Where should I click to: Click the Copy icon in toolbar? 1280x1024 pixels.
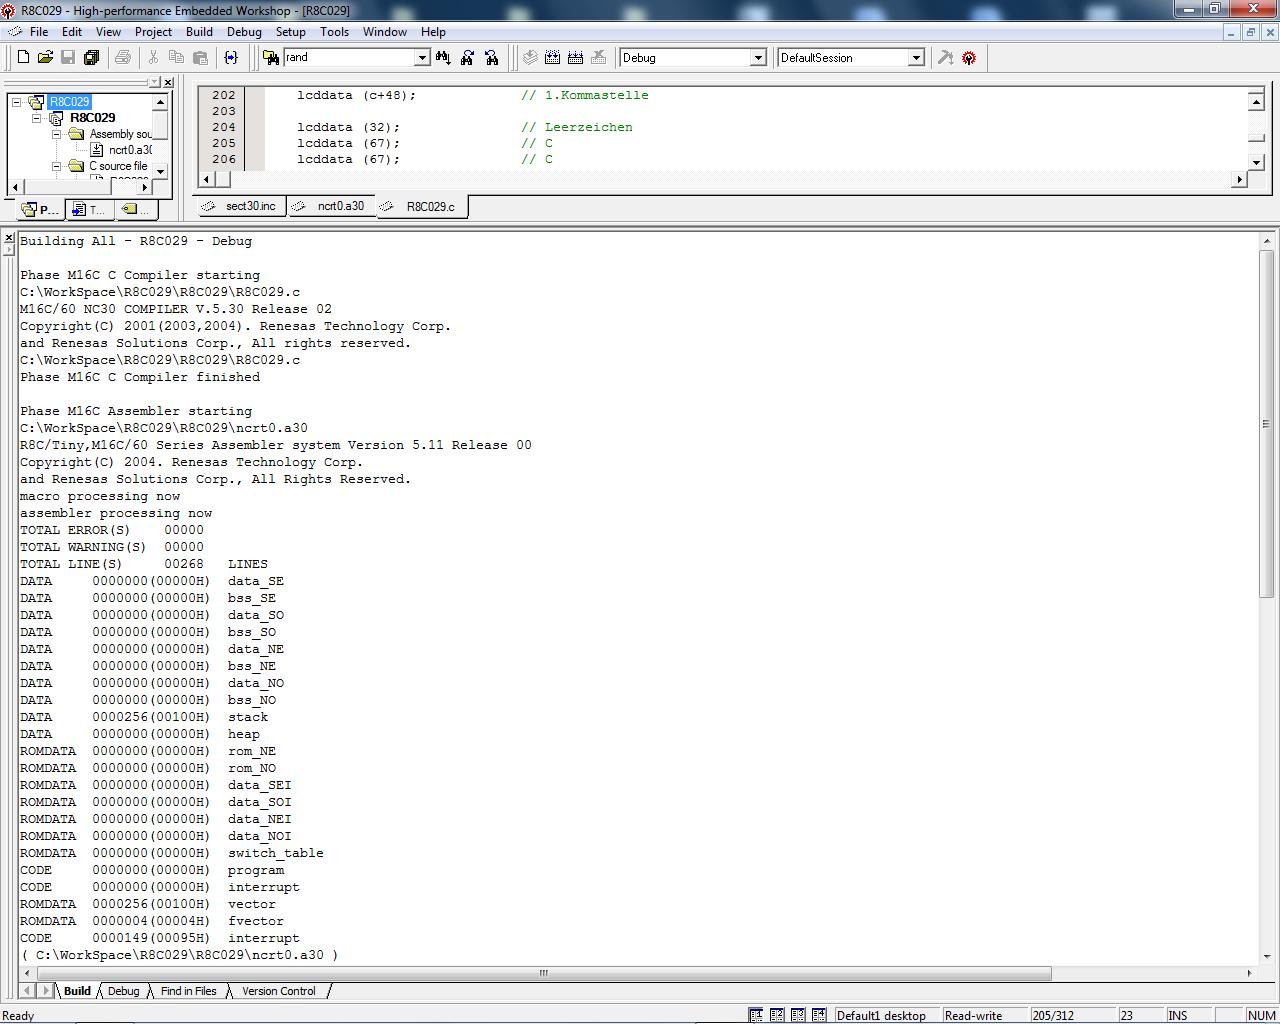tap(177, 58)
